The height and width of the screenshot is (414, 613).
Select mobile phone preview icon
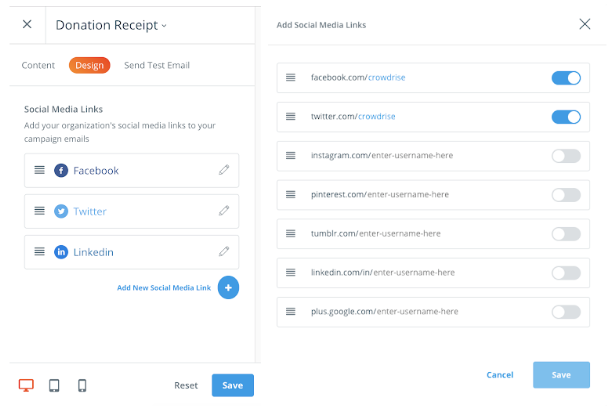pyautogui.click(x=82, y=385)
